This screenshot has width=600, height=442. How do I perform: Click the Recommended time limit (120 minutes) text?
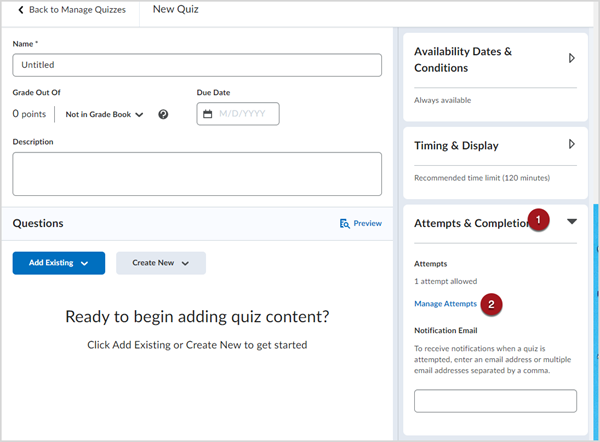482,178
